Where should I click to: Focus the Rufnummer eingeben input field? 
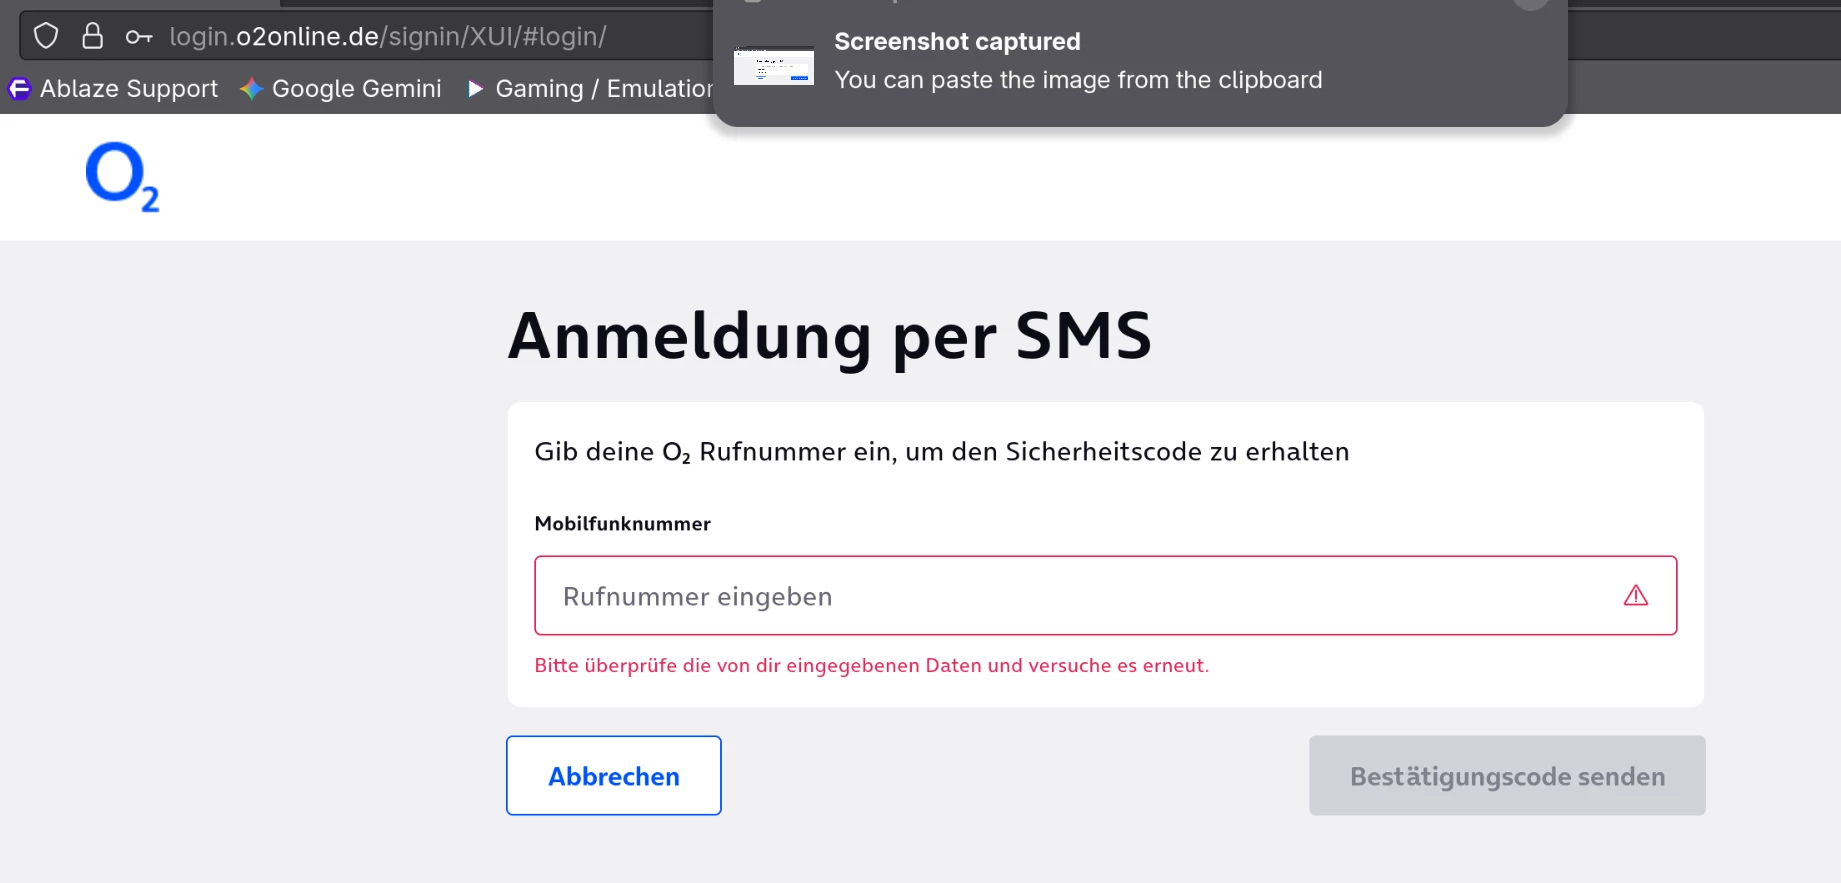click(x=1080, y=596)
